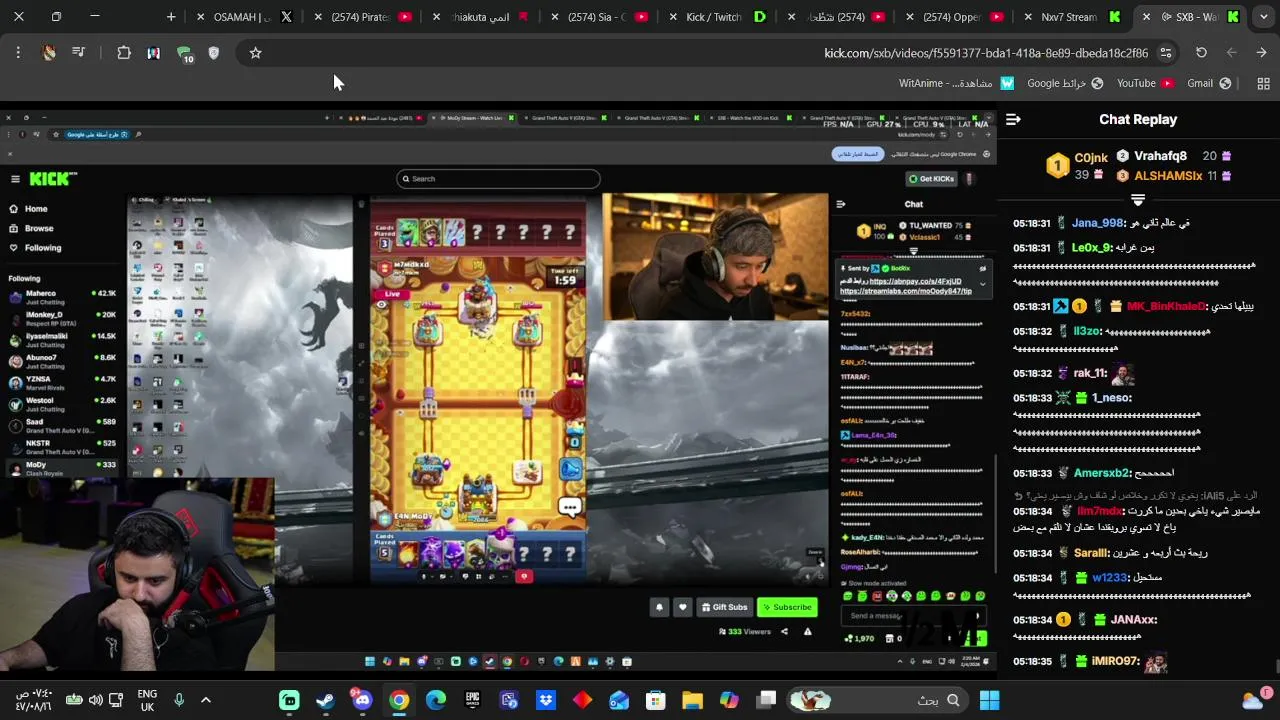Open the Chrome three-dot menu
The width and height of the screenshot is (1280, 720).
tap(18, 53)
